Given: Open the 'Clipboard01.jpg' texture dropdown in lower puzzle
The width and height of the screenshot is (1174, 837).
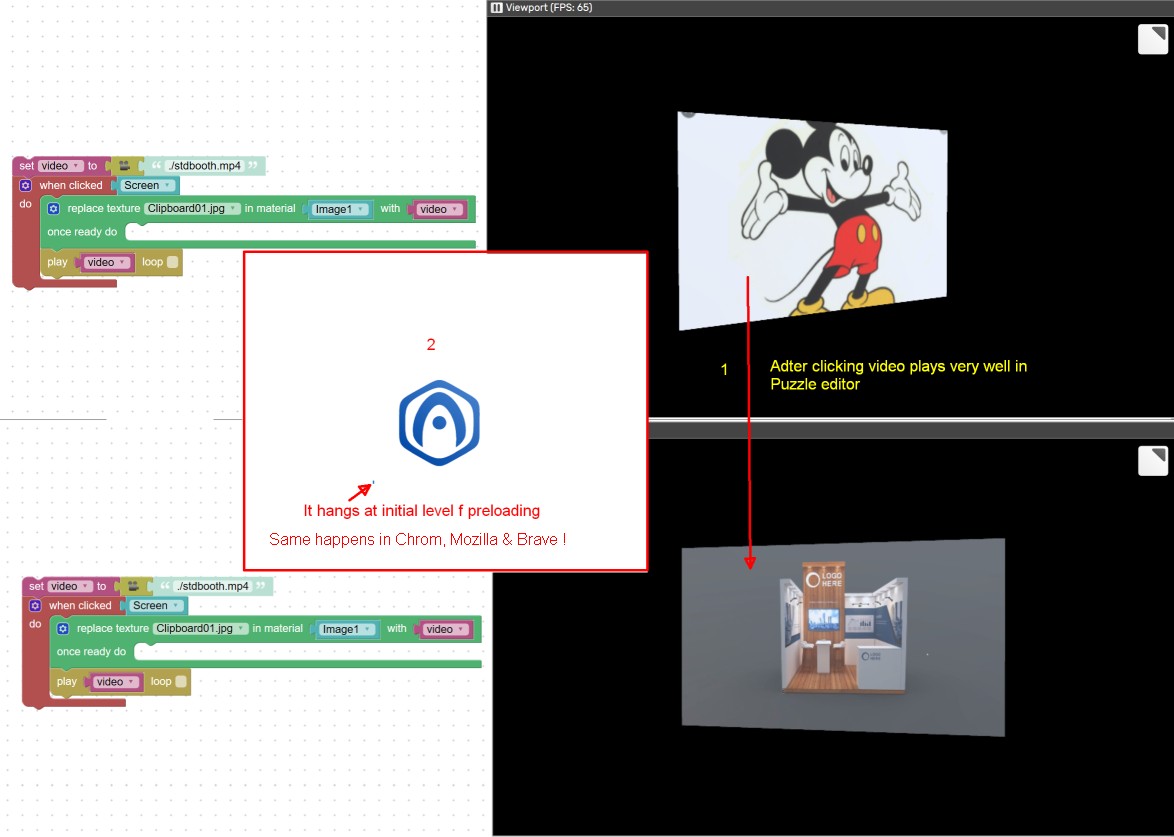Looking at the screenshot, I should (201, 629).
